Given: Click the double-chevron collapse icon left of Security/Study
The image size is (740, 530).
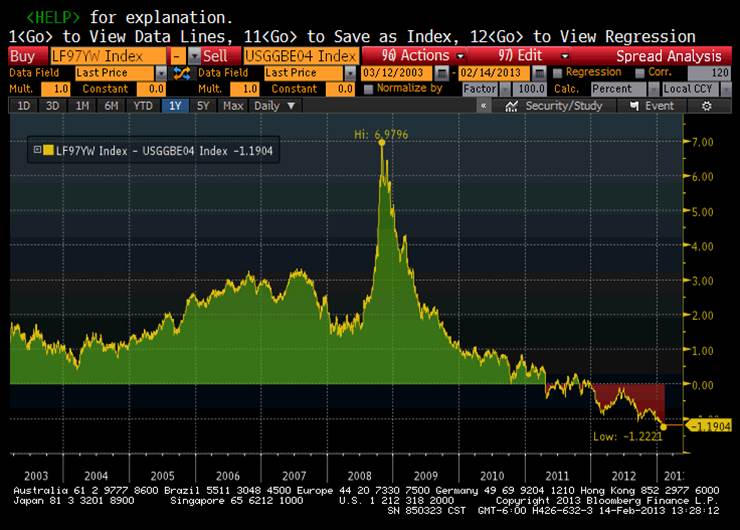Looking at the screenshot, I should click(x=484, y=106).
